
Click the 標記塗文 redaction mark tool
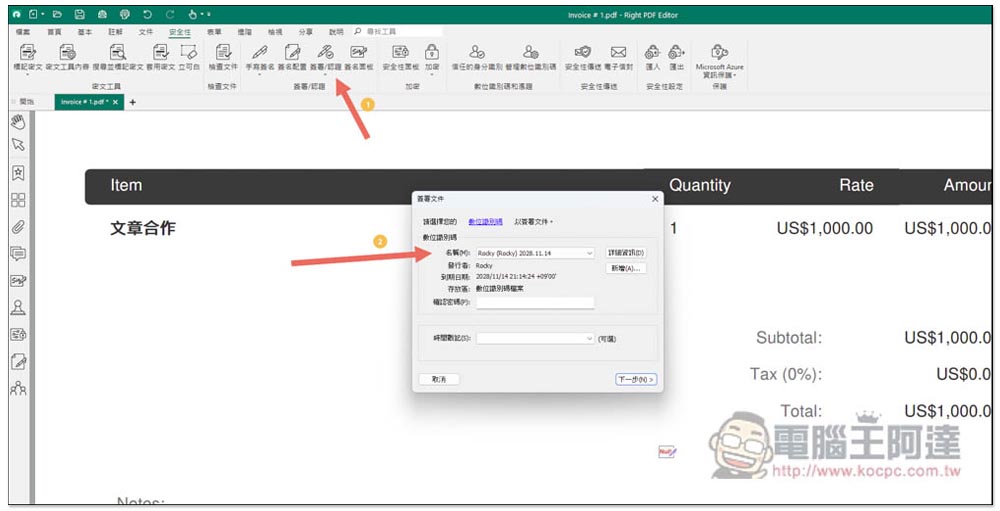pos(27,57)
